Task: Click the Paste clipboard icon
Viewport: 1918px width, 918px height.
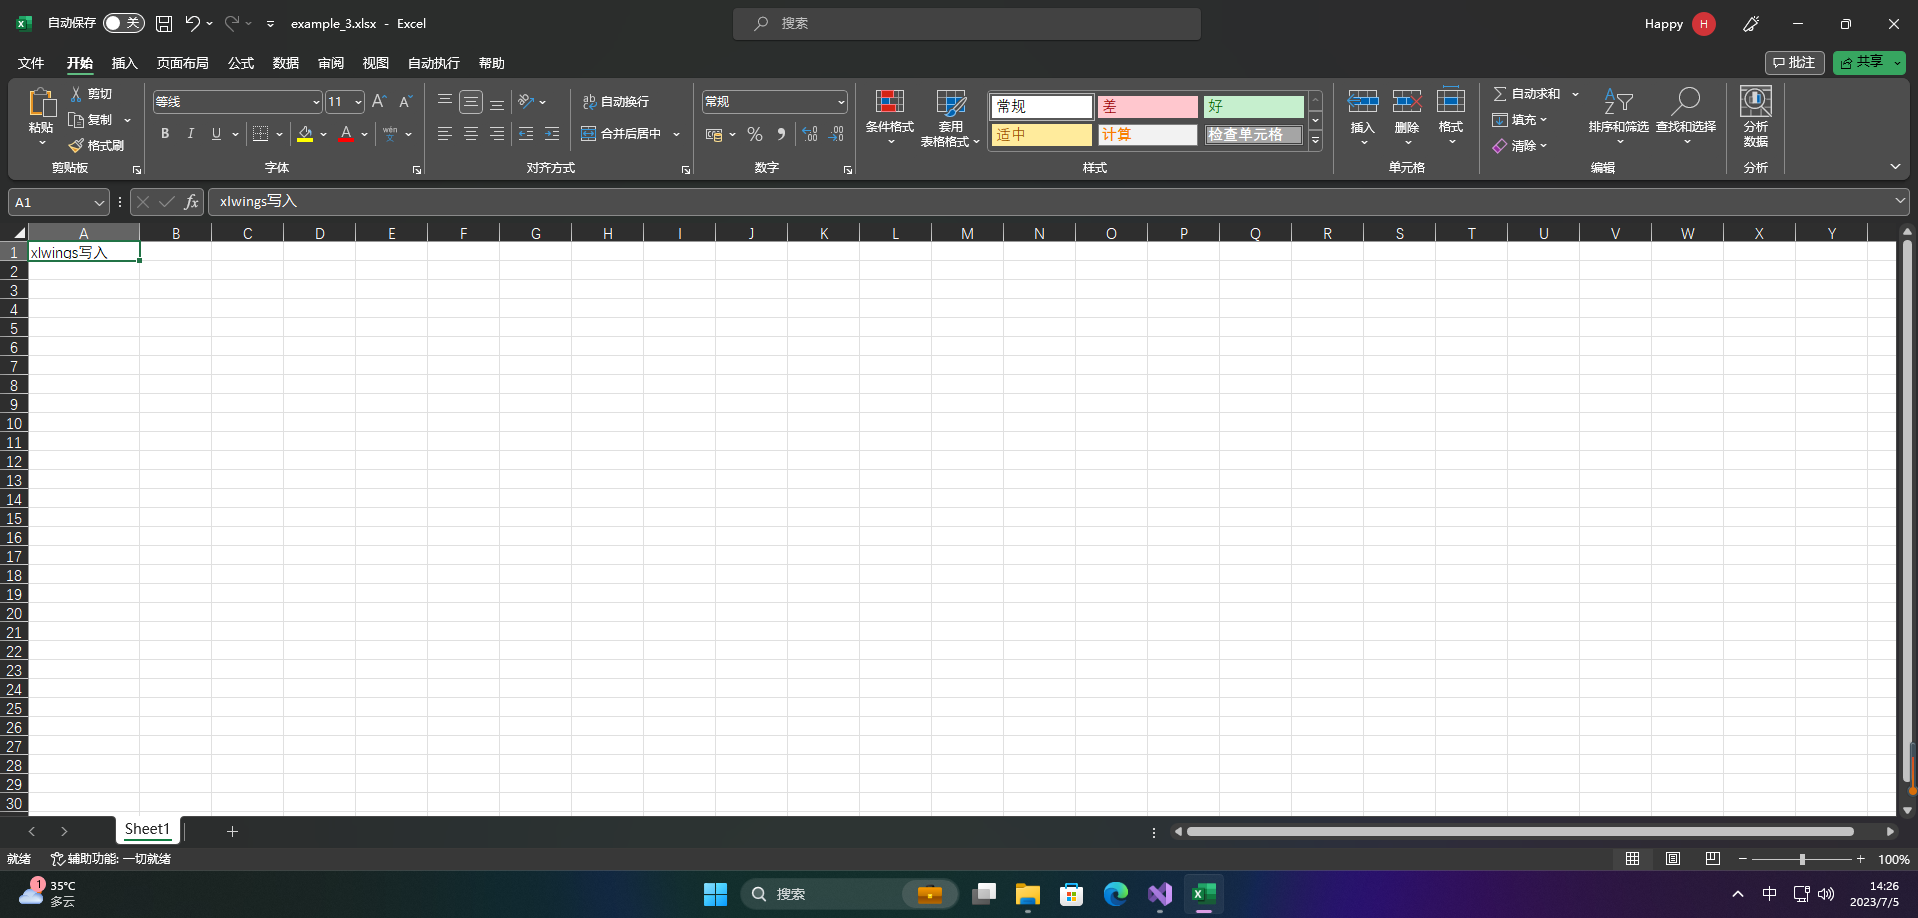Action: [x=41, y=103]
